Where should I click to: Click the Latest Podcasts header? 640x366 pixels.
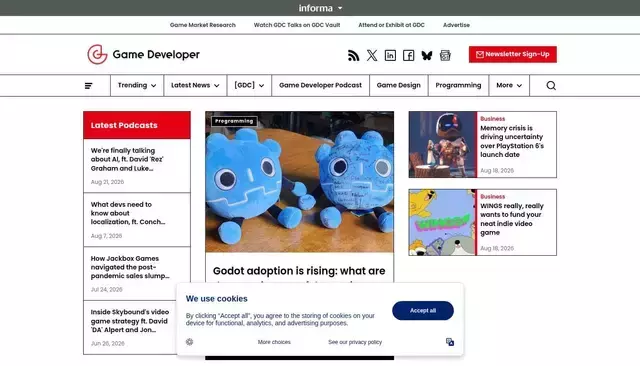[137, 125]
